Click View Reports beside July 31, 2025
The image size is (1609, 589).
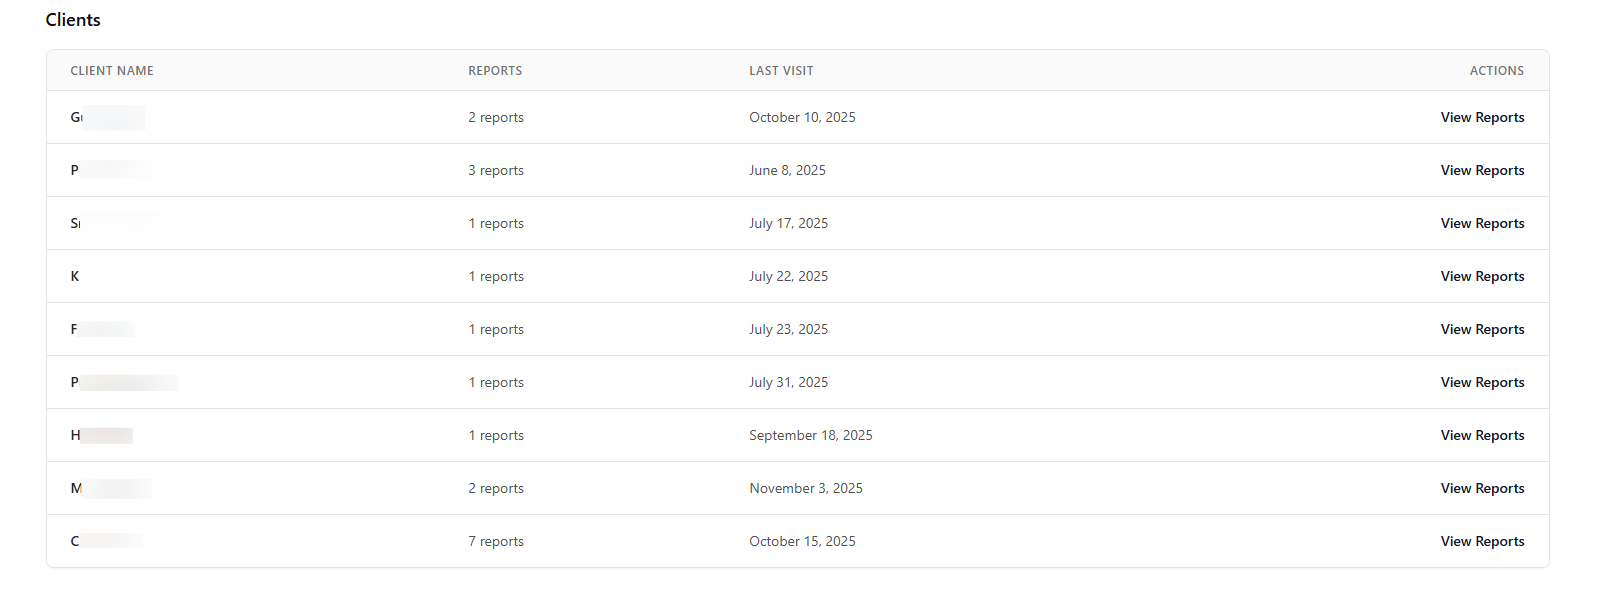point(1482,382)
